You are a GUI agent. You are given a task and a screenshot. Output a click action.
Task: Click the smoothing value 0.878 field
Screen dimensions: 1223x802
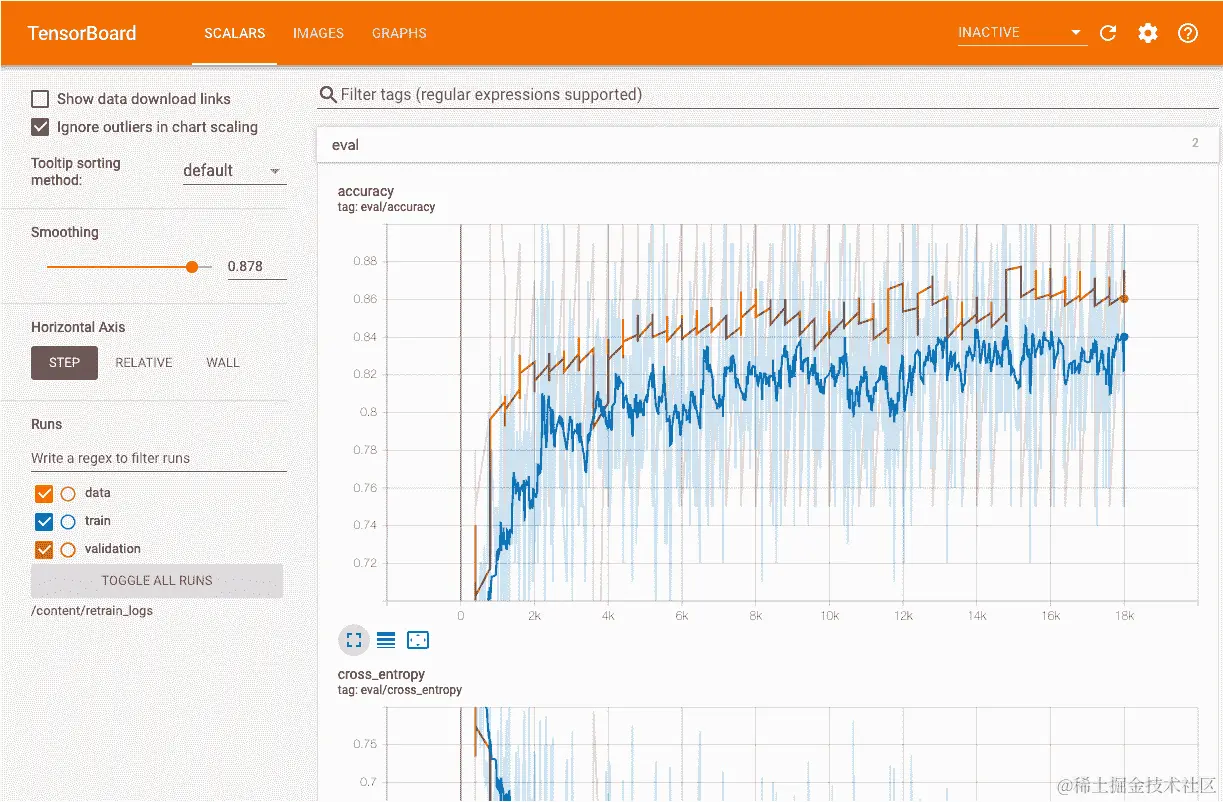pyautogui.click(x=257, y=267)
